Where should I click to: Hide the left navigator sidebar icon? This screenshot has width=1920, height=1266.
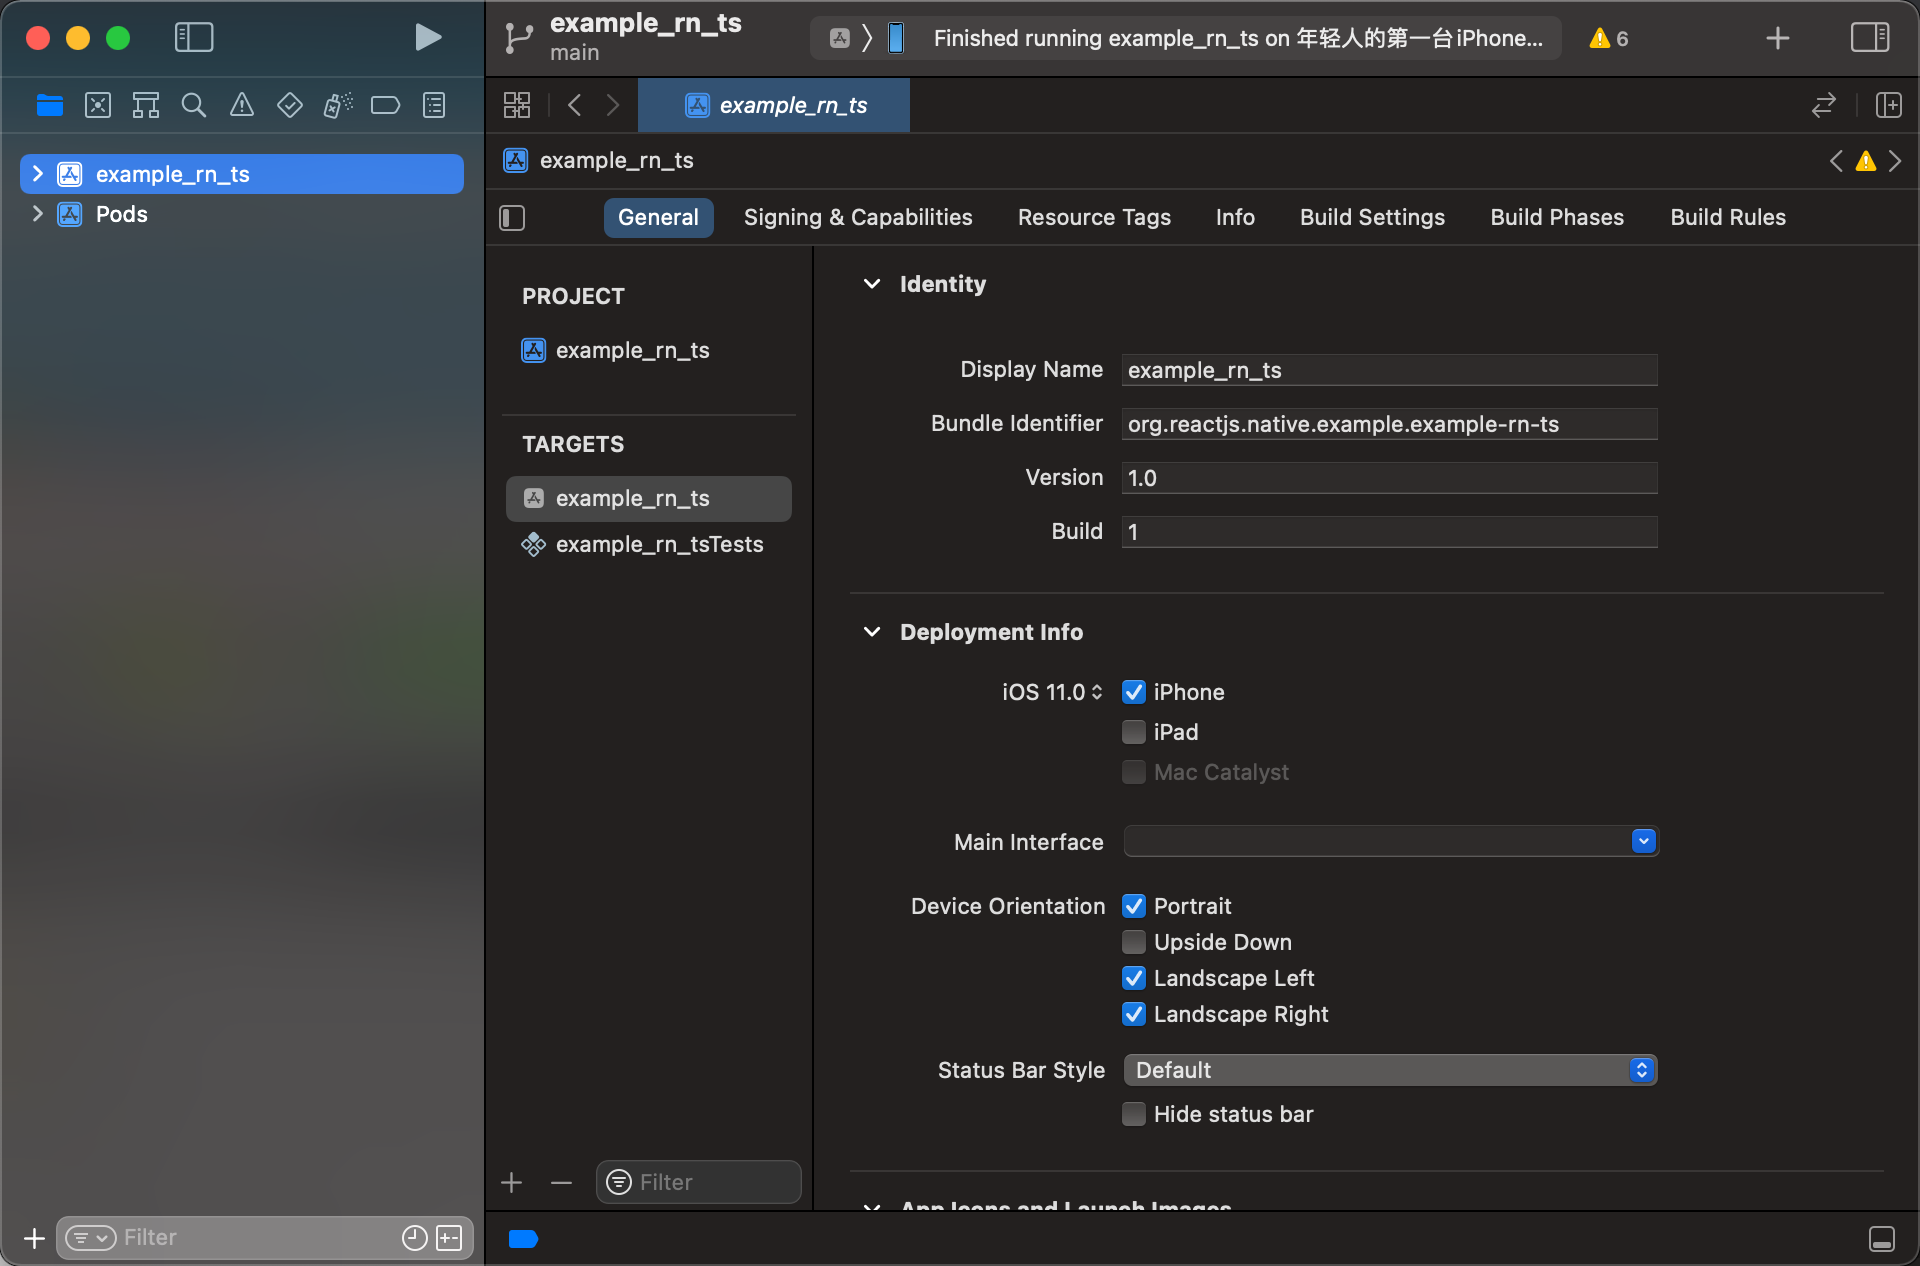(x=194, y=38)
